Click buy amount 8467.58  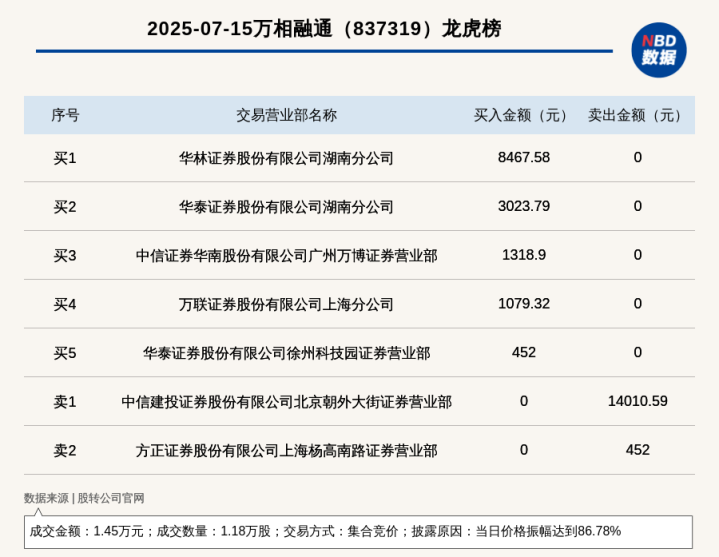[x=524, y=158]
